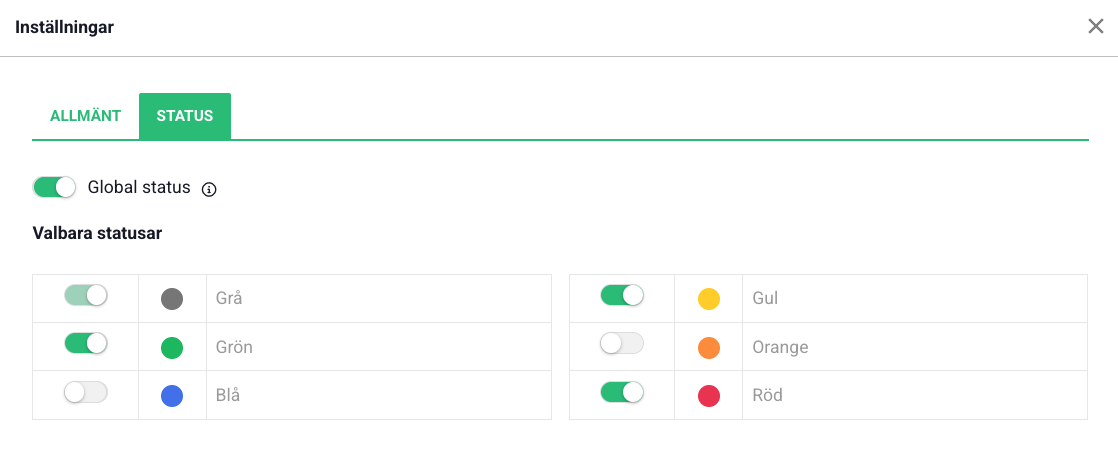Click the Grön status label
This screenshot has width=1118, height=454.
coord(234,348)
